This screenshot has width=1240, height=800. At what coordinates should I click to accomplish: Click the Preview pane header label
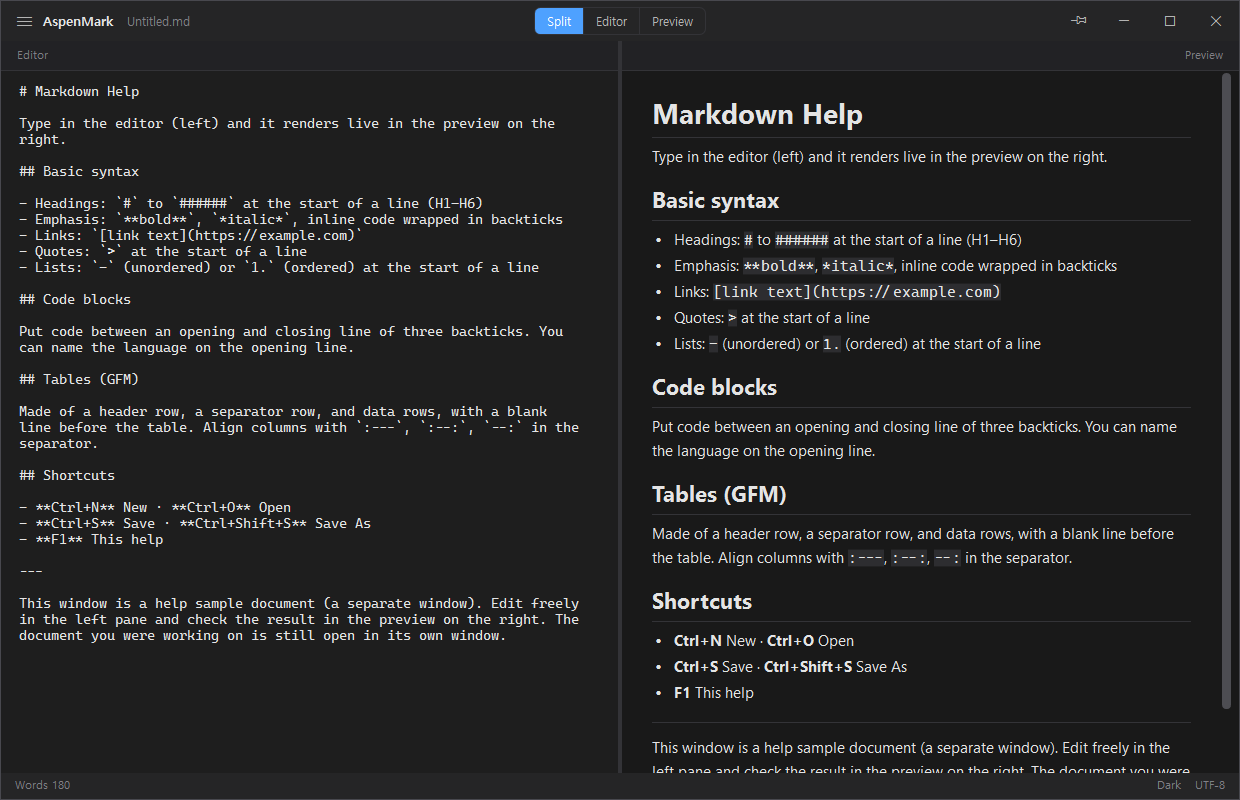coord(1204,55)
